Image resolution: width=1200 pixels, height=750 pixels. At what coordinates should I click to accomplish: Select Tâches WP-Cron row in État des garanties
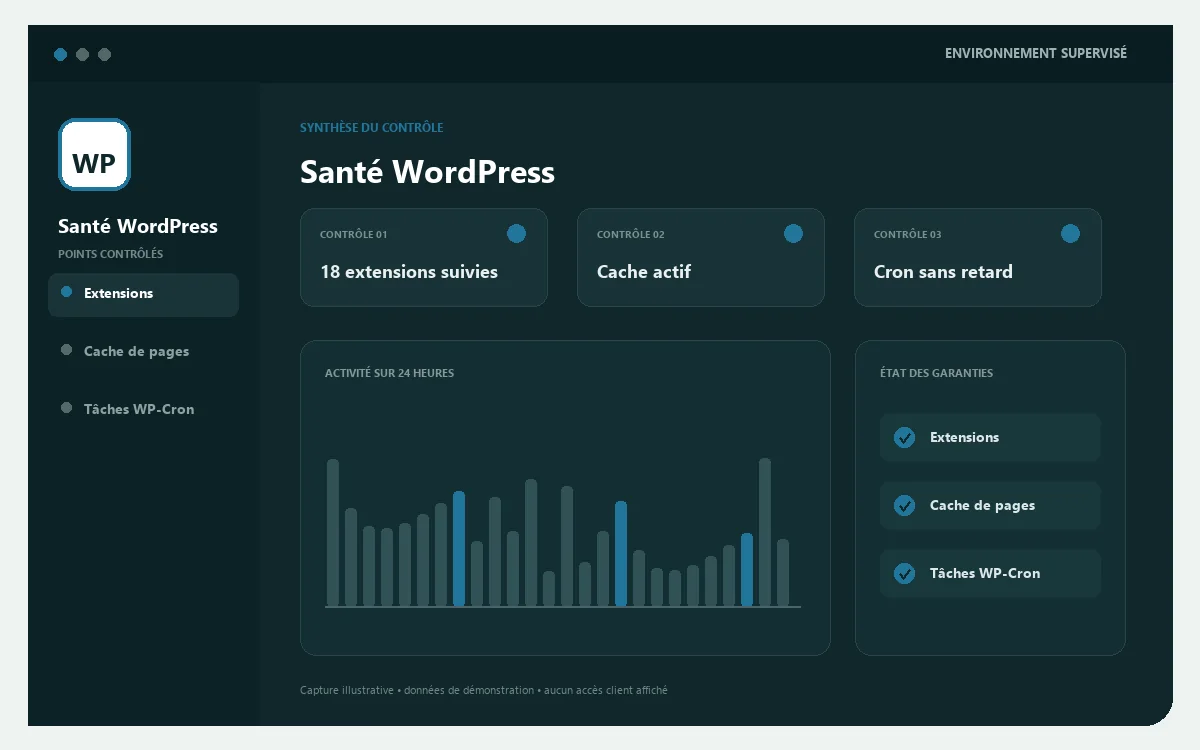click(990, 574)
